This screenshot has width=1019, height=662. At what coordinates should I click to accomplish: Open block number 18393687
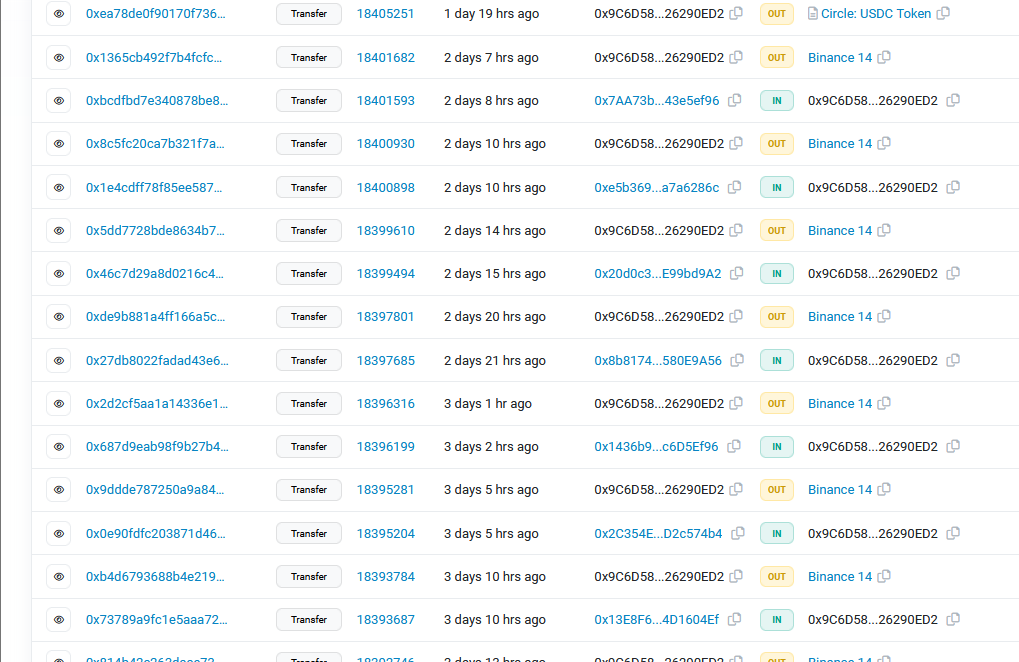385,620
